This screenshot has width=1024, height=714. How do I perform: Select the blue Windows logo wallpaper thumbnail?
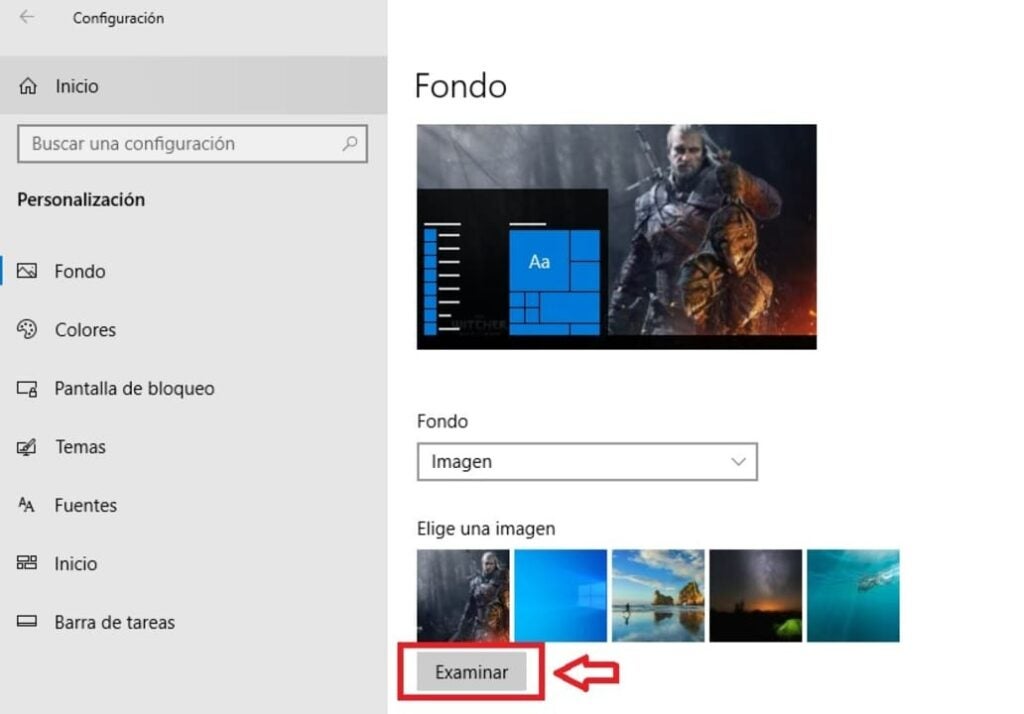point(560,595)
